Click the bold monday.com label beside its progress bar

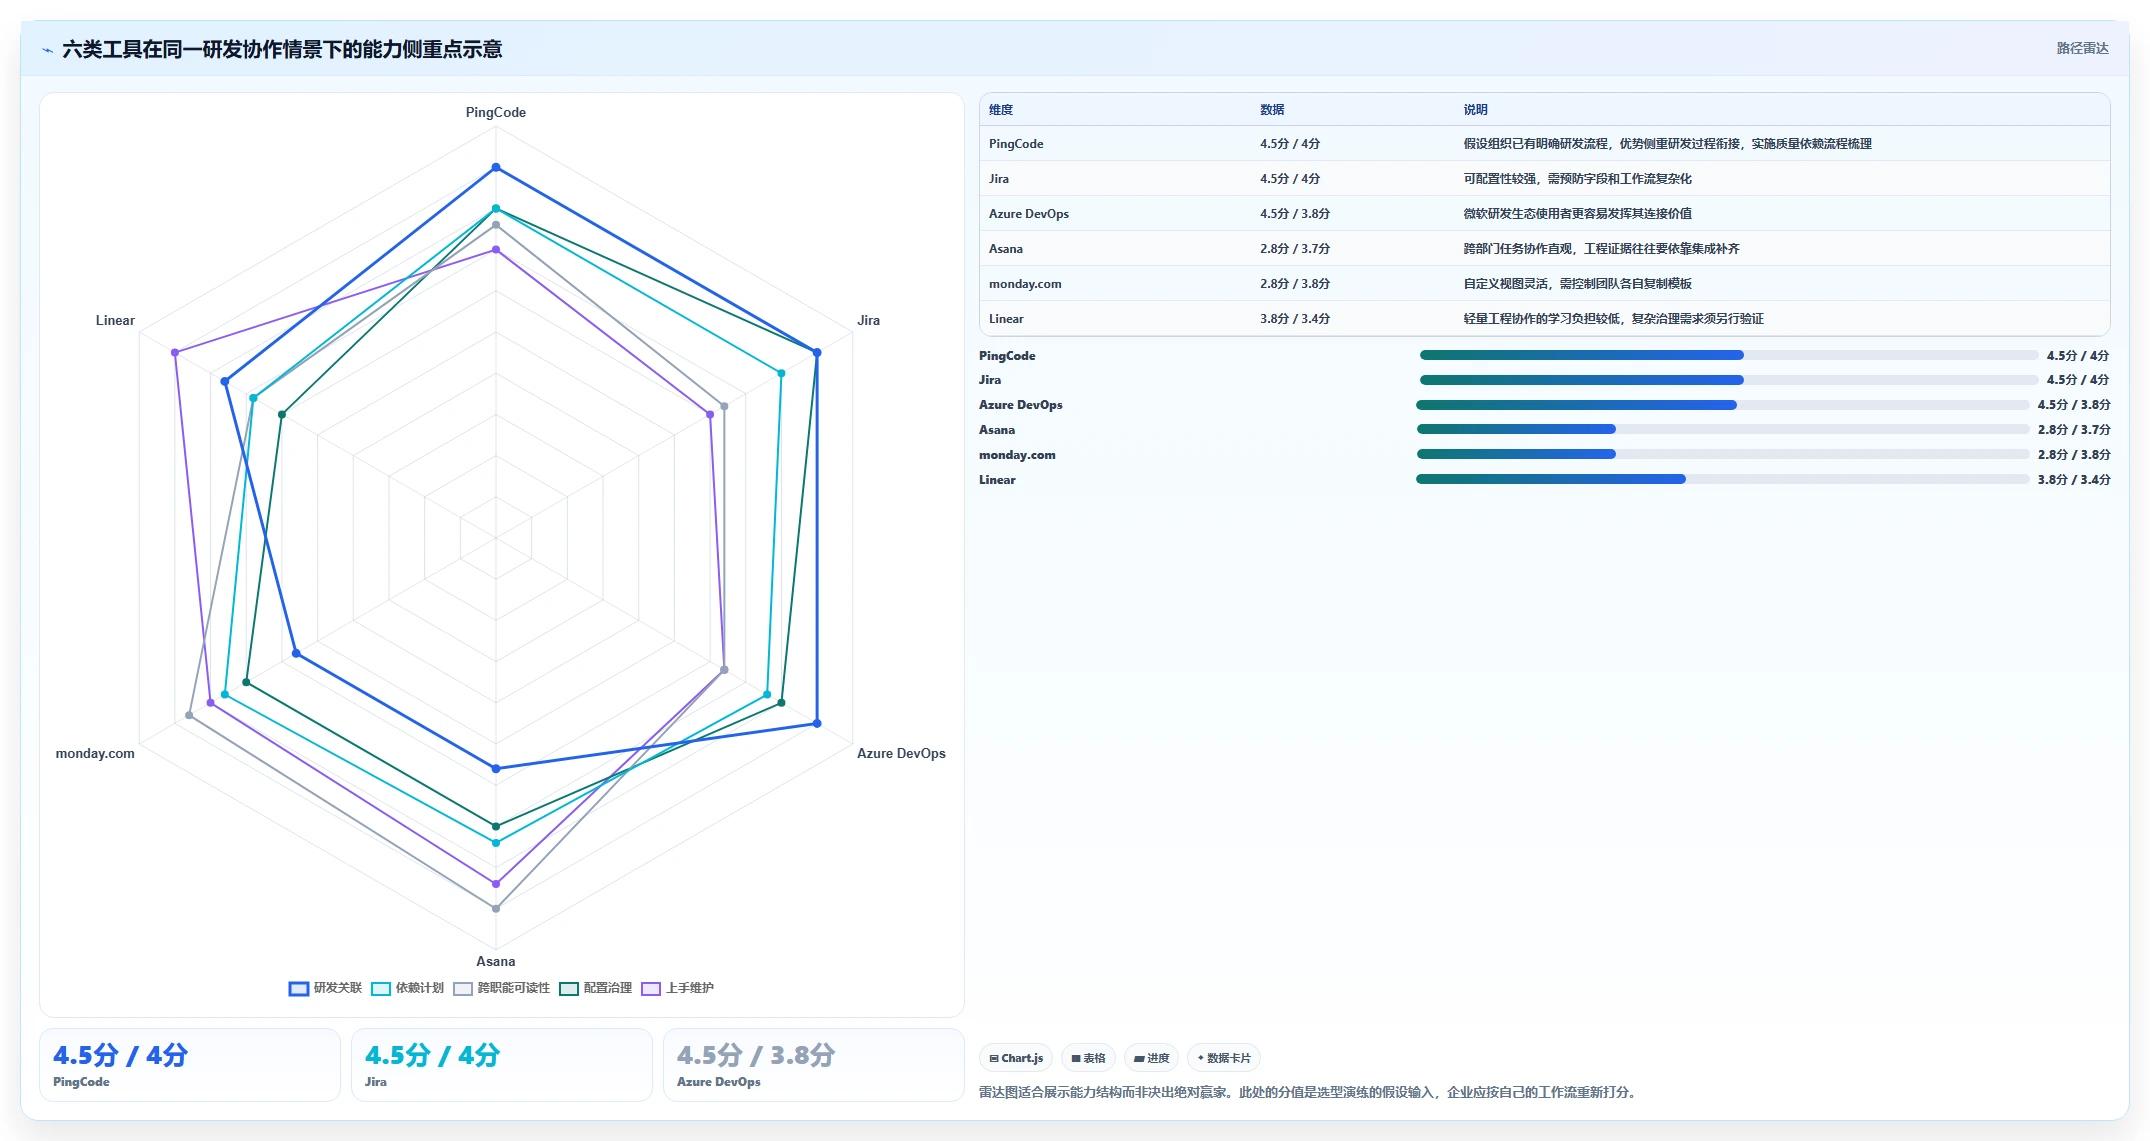click(1017, 455)
